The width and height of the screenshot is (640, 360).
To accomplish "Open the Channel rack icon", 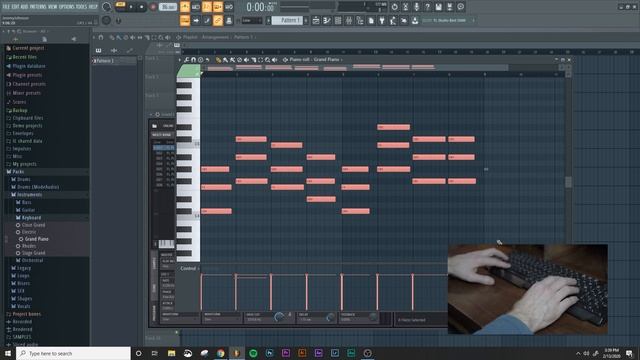I will (338, 20).
